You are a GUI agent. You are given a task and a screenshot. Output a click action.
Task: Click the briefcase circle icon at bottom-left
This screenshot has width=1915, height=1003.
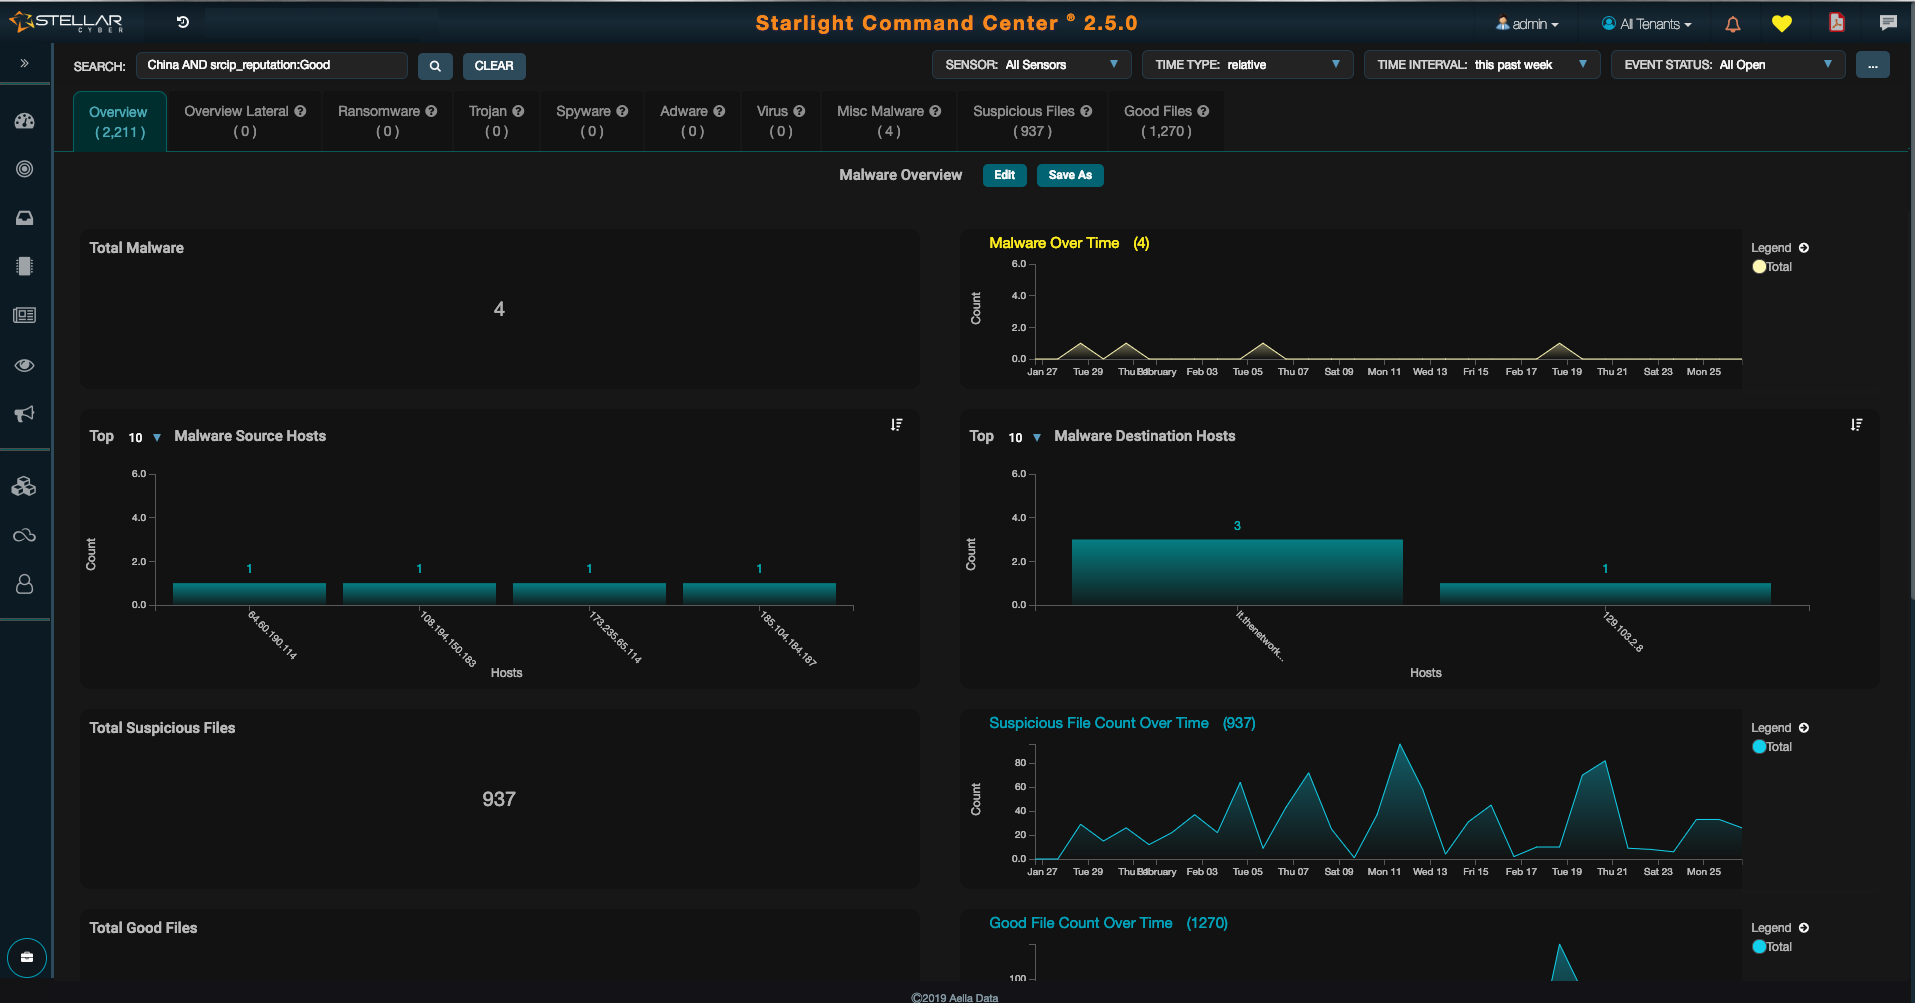(x=27, y=958)
